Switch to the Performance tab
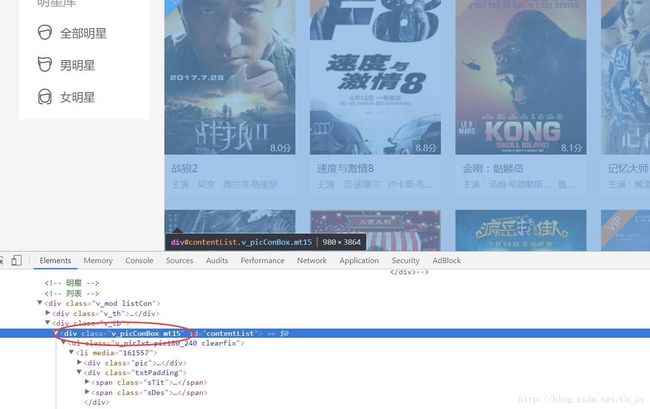Screen dimensions: 650x409 coord(262,260)
